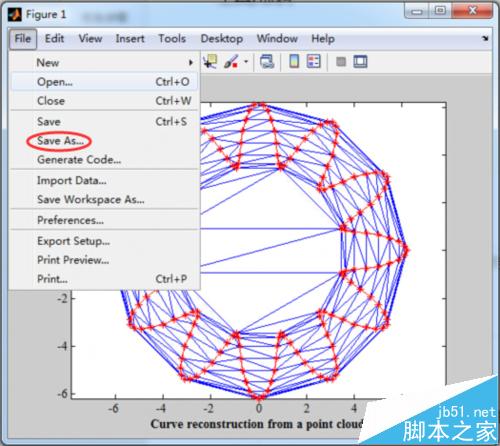Click x-axis tick label -6
The width and height of the screenshot is (500, 446).
tap(113, 408)
